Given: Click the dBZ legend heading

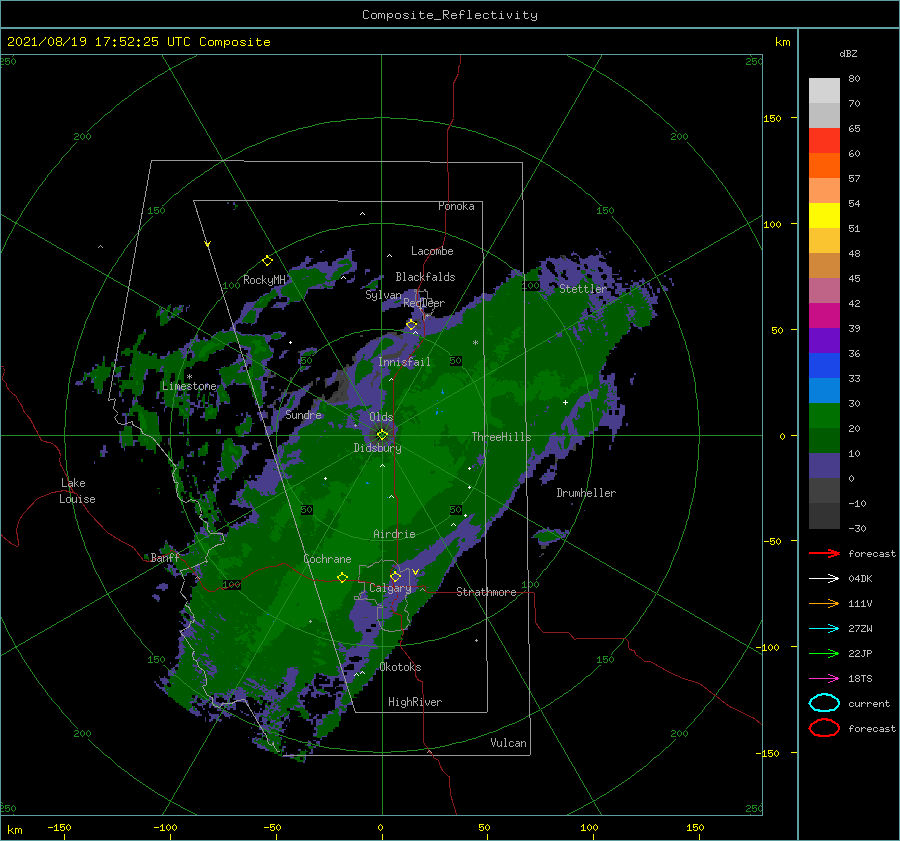Looking at the screenshot, I should tap(848, 53).
